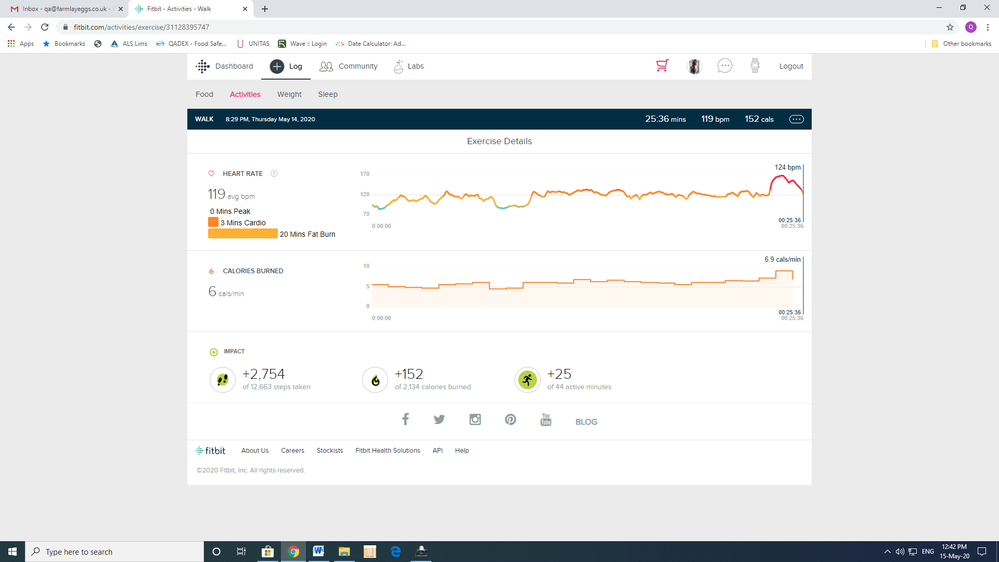Click the heart rate heart icon

(x=212, y=173)
